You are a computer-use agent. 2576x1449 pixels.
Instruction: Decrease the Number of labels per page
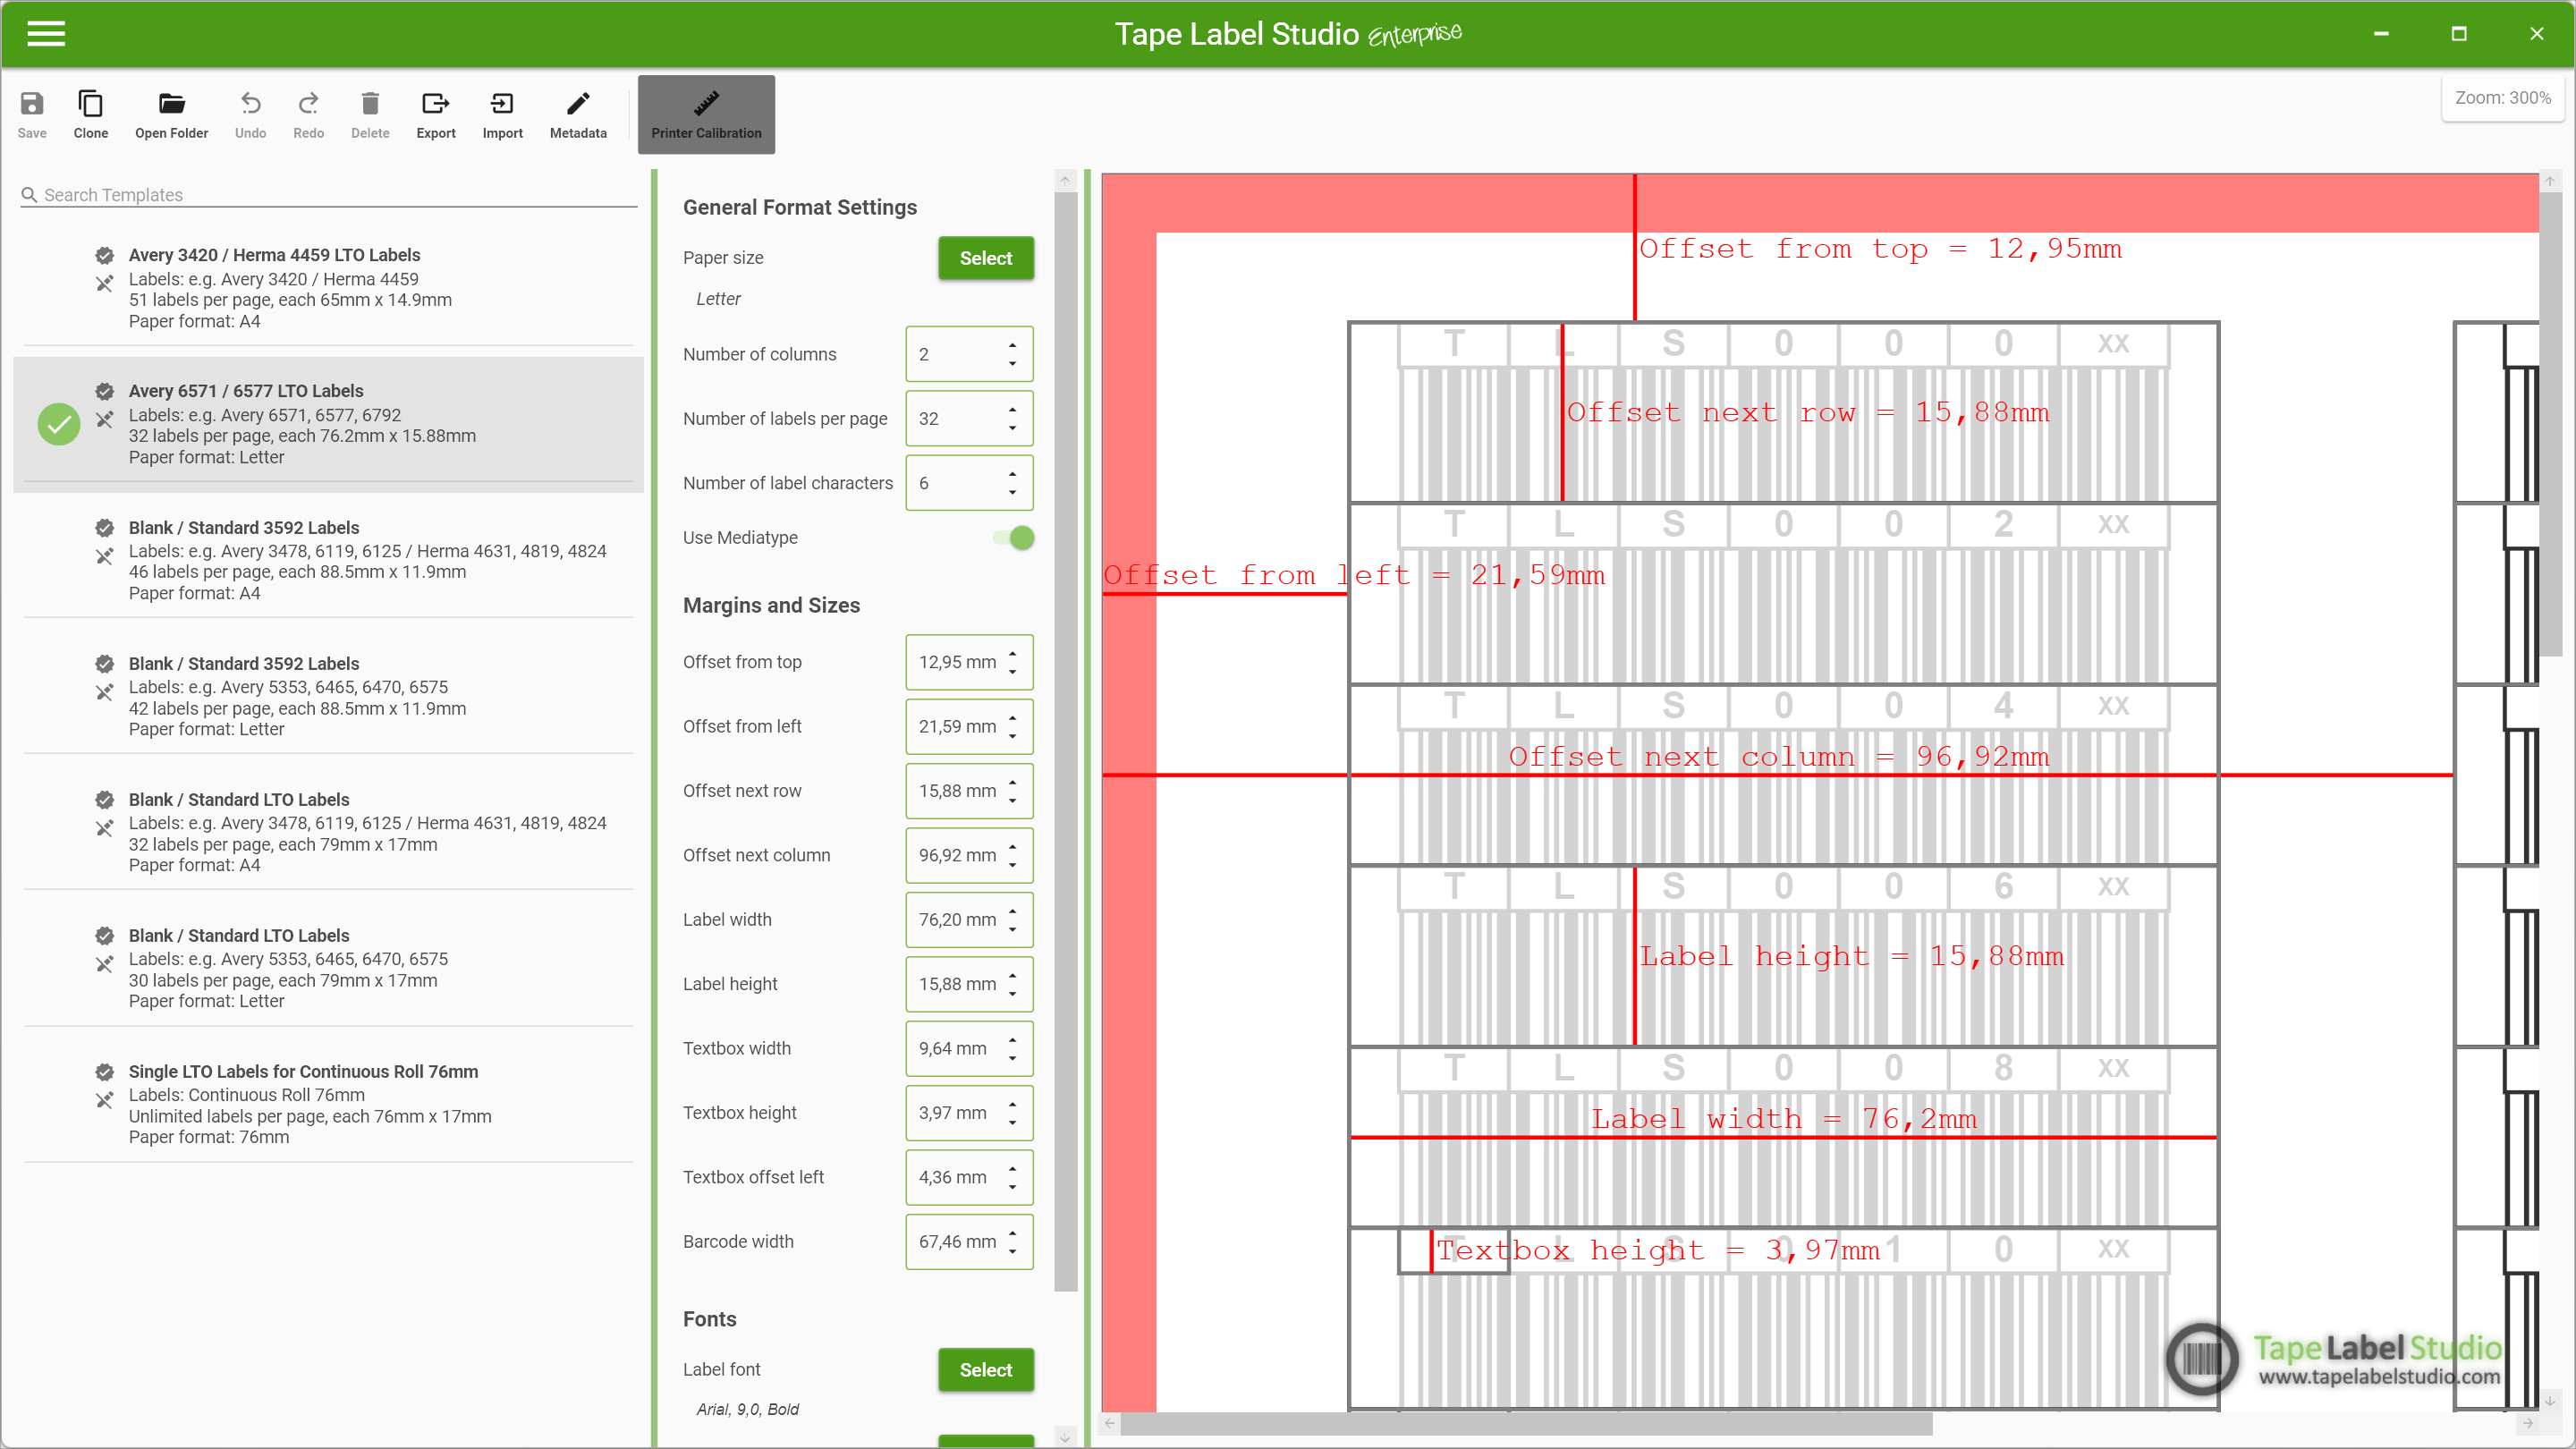point(1013,428)
